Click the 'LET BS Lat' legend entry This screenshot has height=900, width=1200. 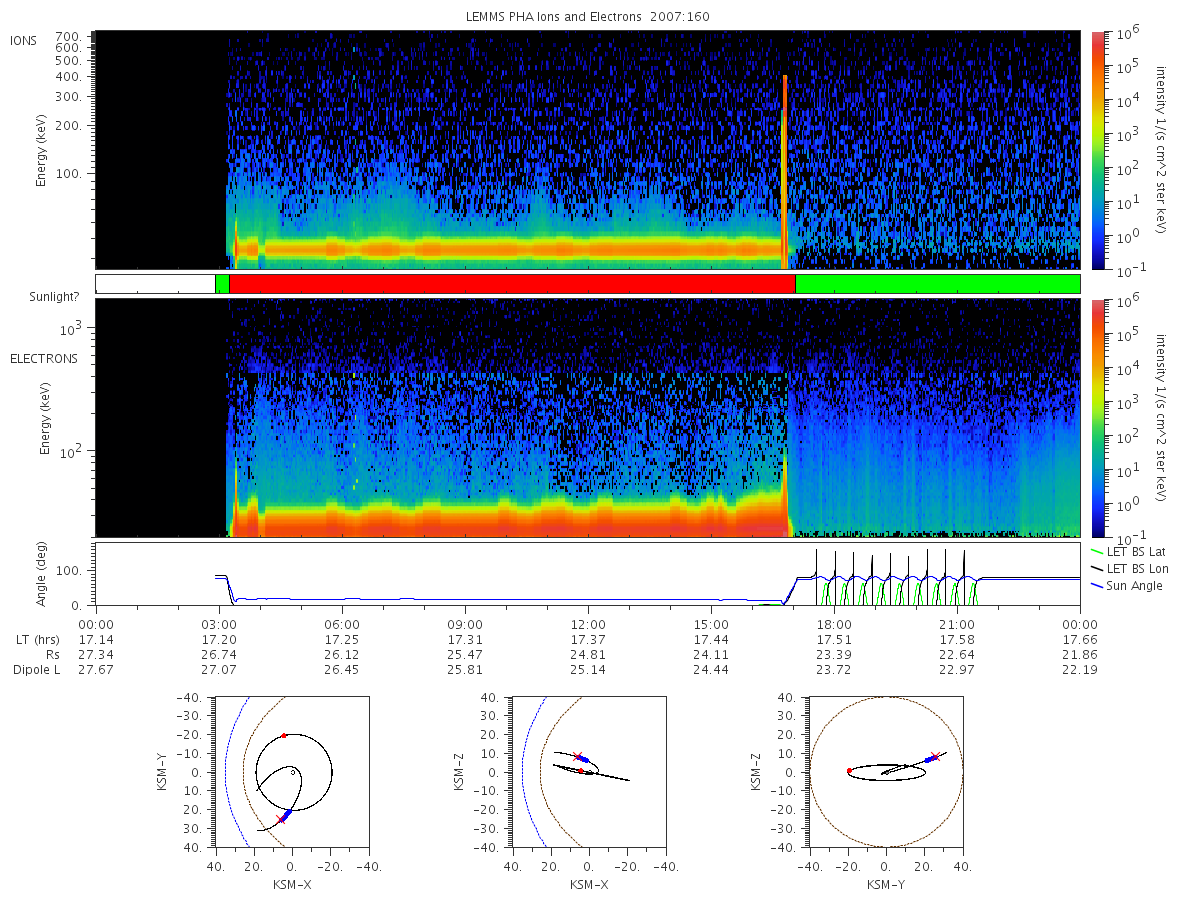point(1129,551)
